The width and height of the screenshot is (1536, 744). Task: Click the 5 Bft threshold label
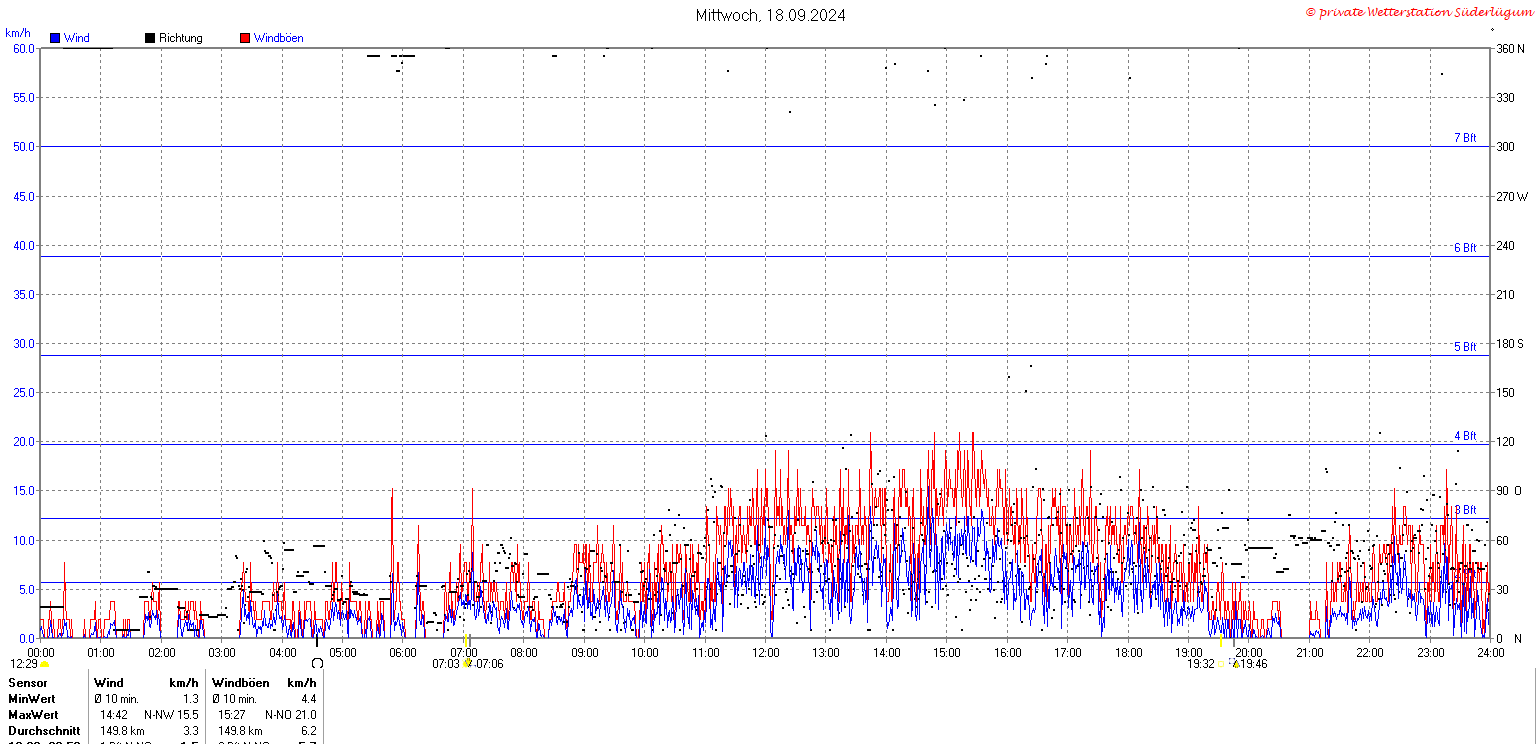coord(1465,347)
